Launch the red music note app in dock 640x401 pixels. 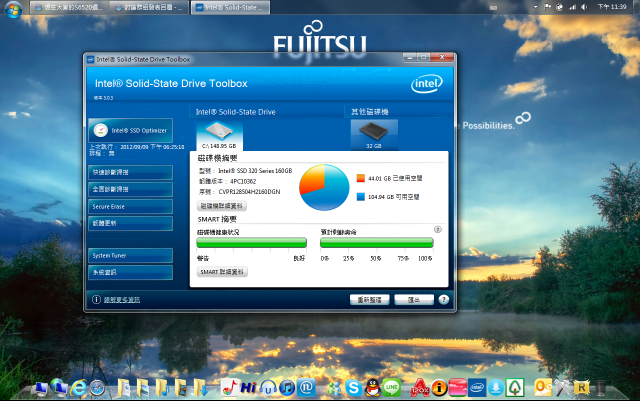click(x=229, y=388)
